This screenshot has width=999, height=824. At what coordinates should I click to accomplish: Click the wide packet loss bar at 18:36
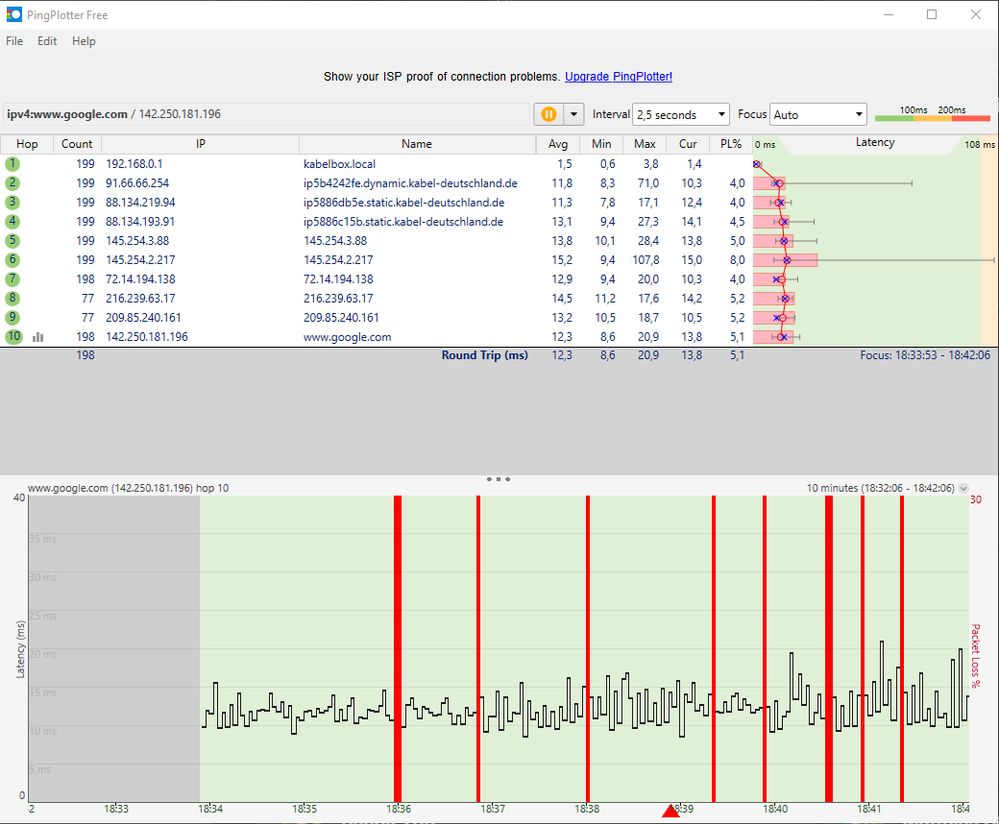(398, 649)
